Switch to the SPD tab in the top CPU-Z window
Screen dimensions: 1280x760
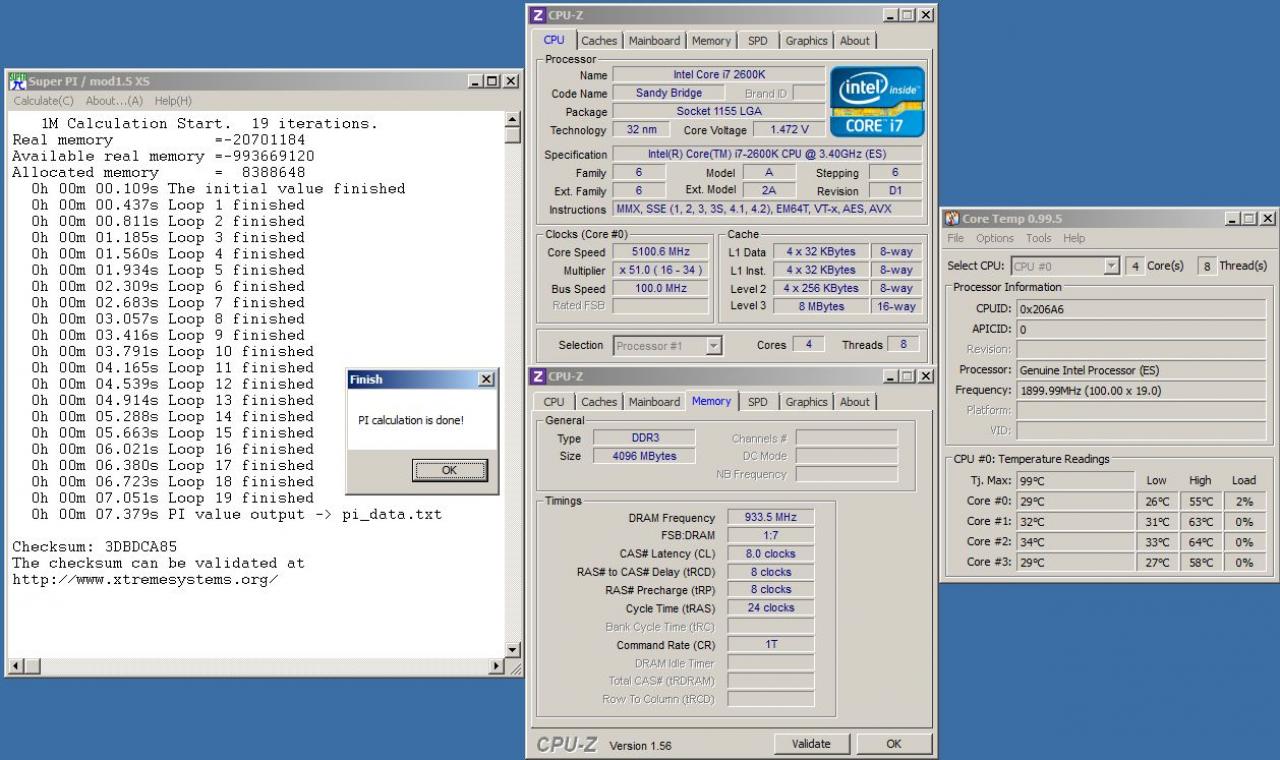pyautogui.click(x=758, y=41)
